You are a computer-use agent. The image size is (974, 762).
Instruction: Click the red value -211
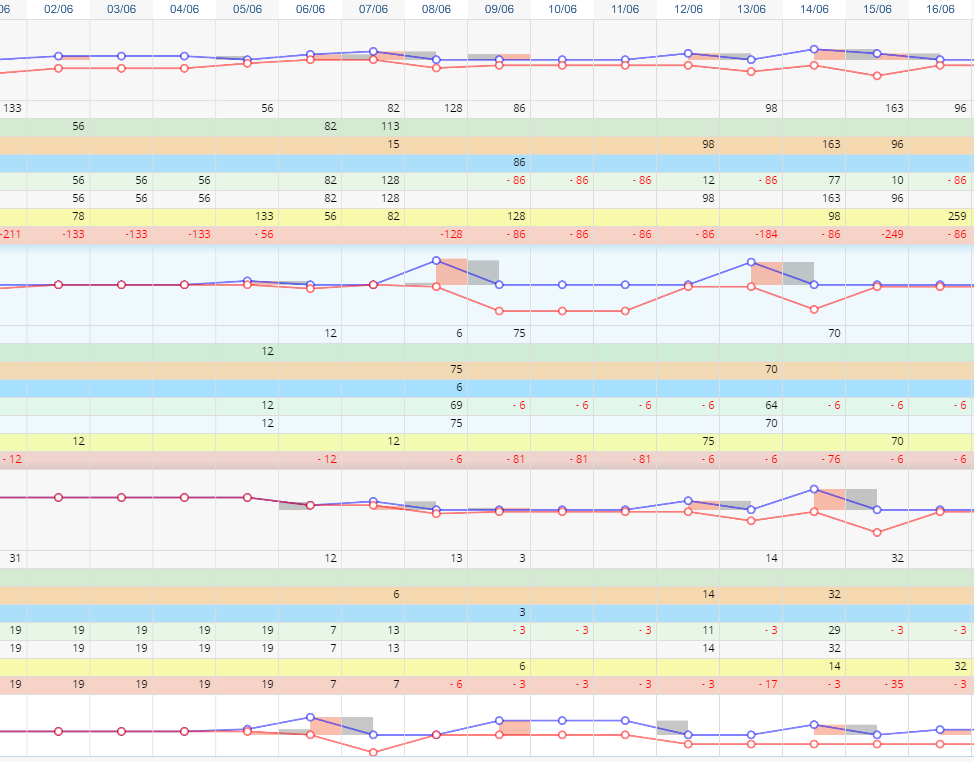point(11,234)
